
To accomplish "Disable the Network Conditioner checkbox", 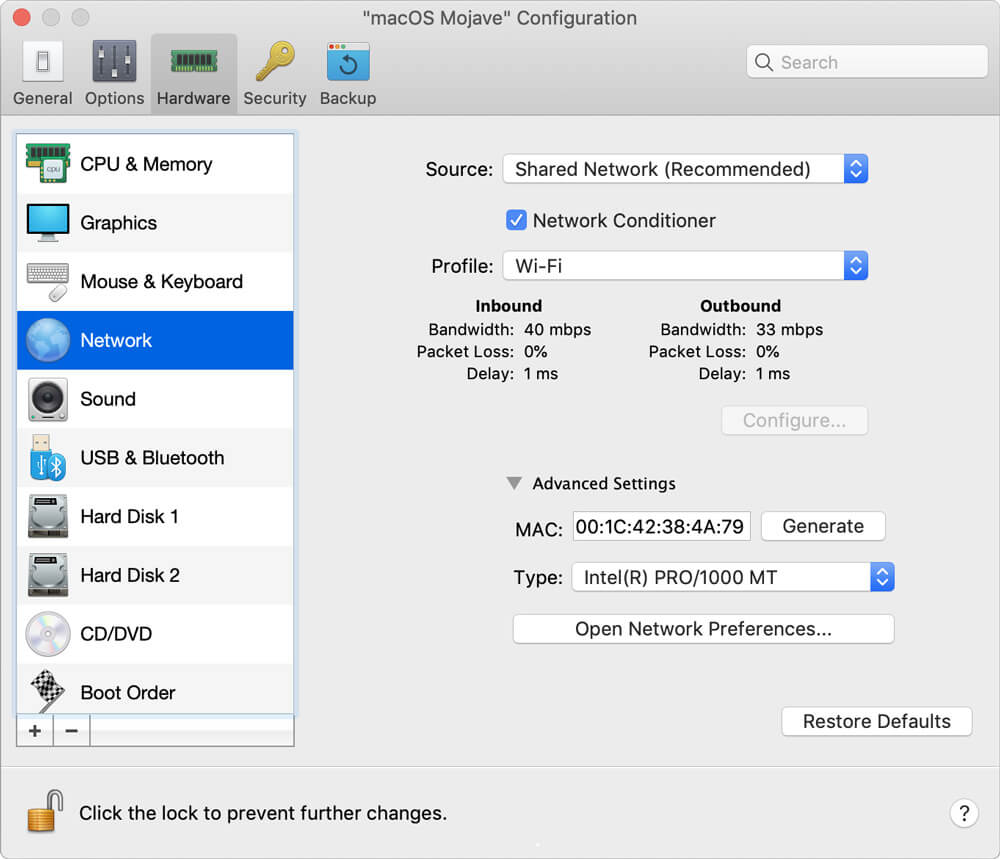I will point(516,220).
